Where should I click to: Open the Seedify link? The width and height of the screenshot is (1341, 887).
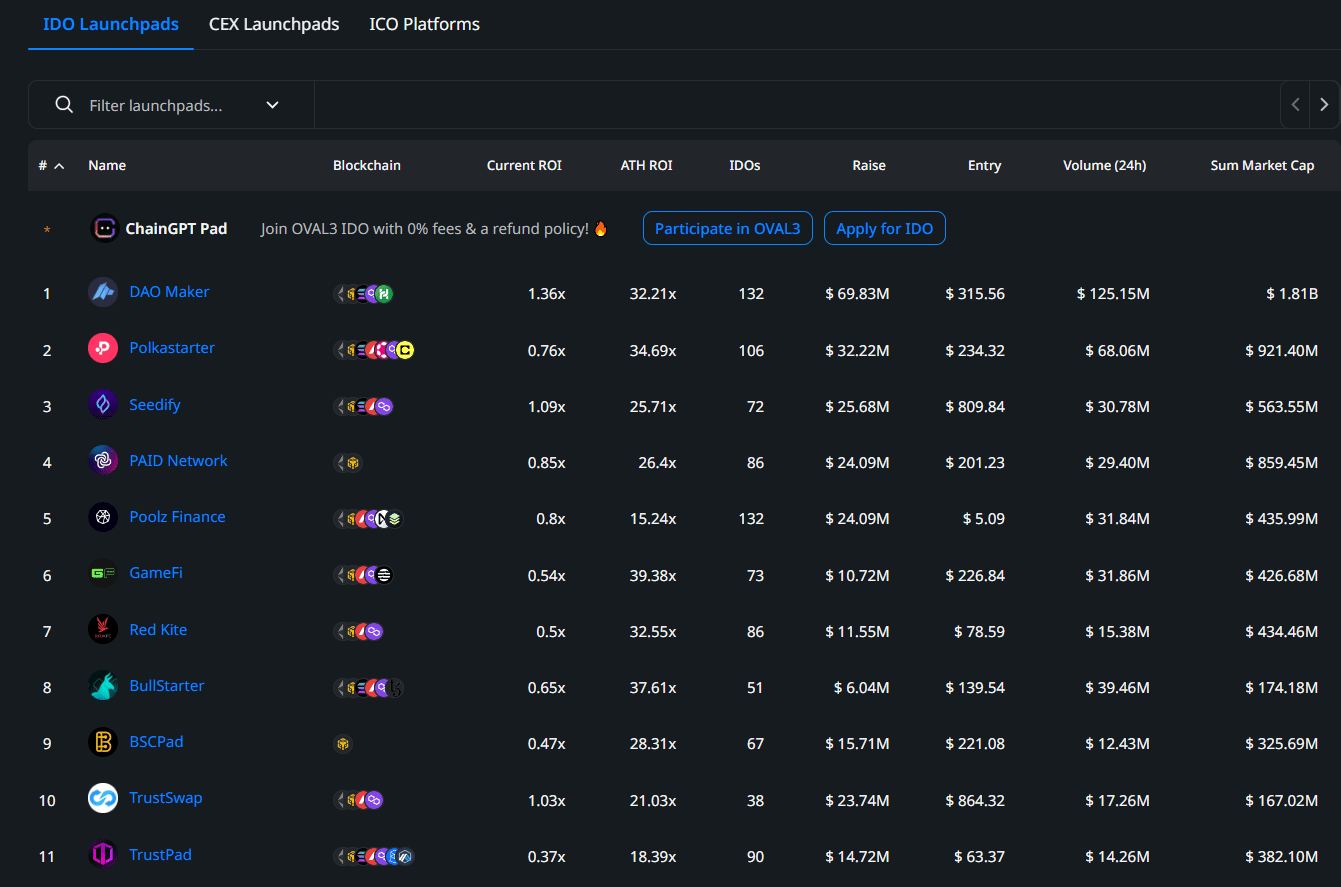point(155,404)
